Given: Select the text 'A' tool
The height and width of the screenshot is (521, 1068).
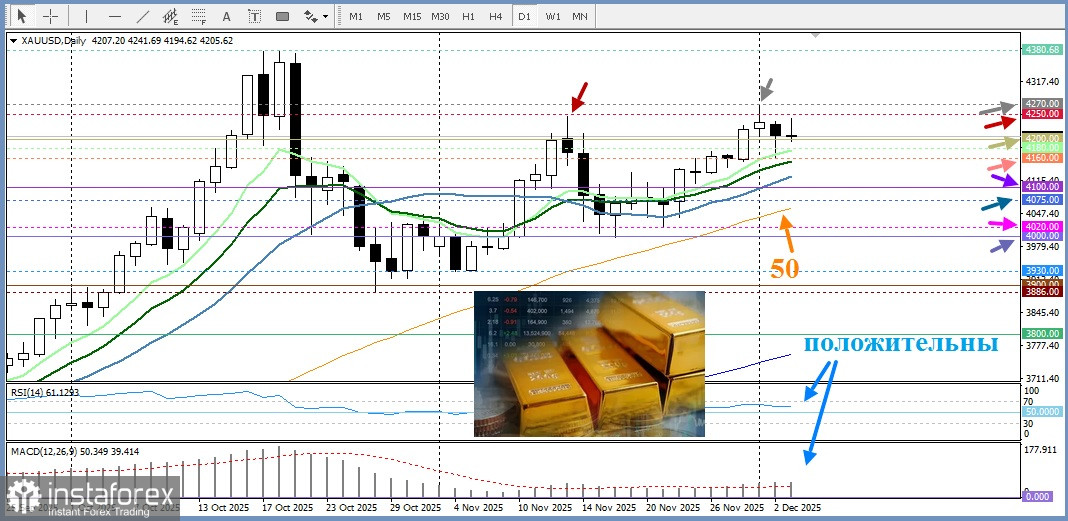Looking at the screenshot, I should tap(227, 16).
